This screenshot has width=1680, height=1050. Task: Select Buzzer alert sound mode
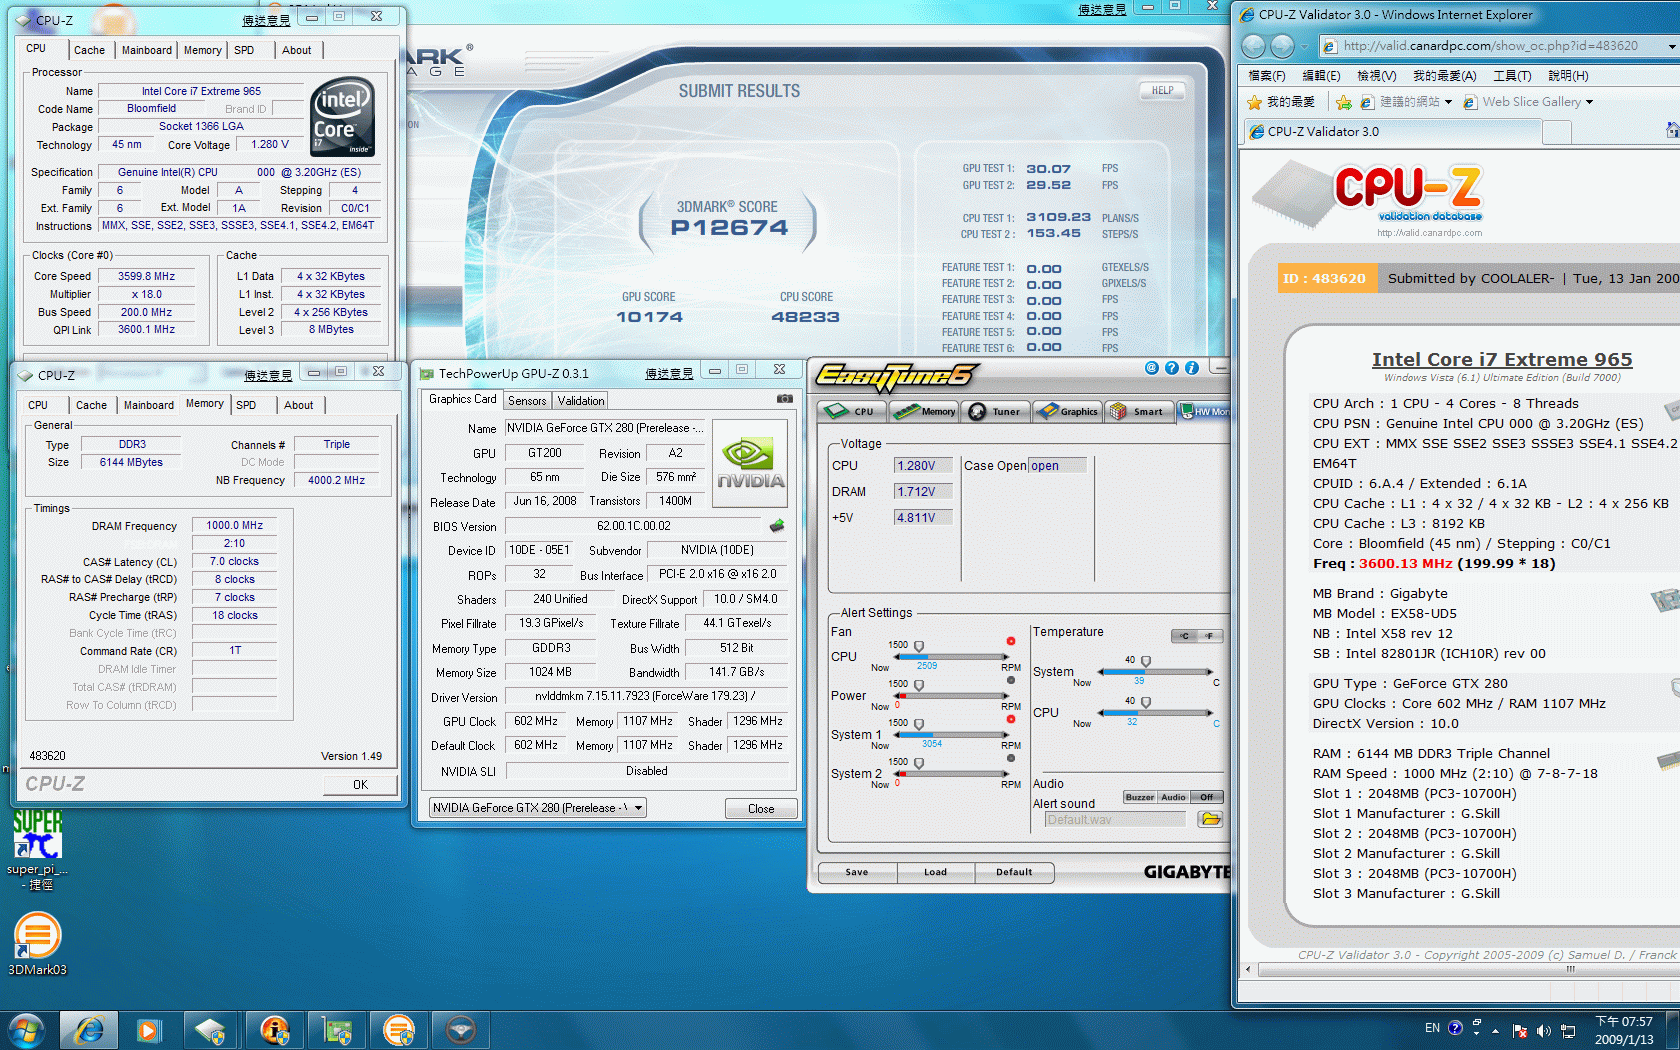(x=1139, y=797)
